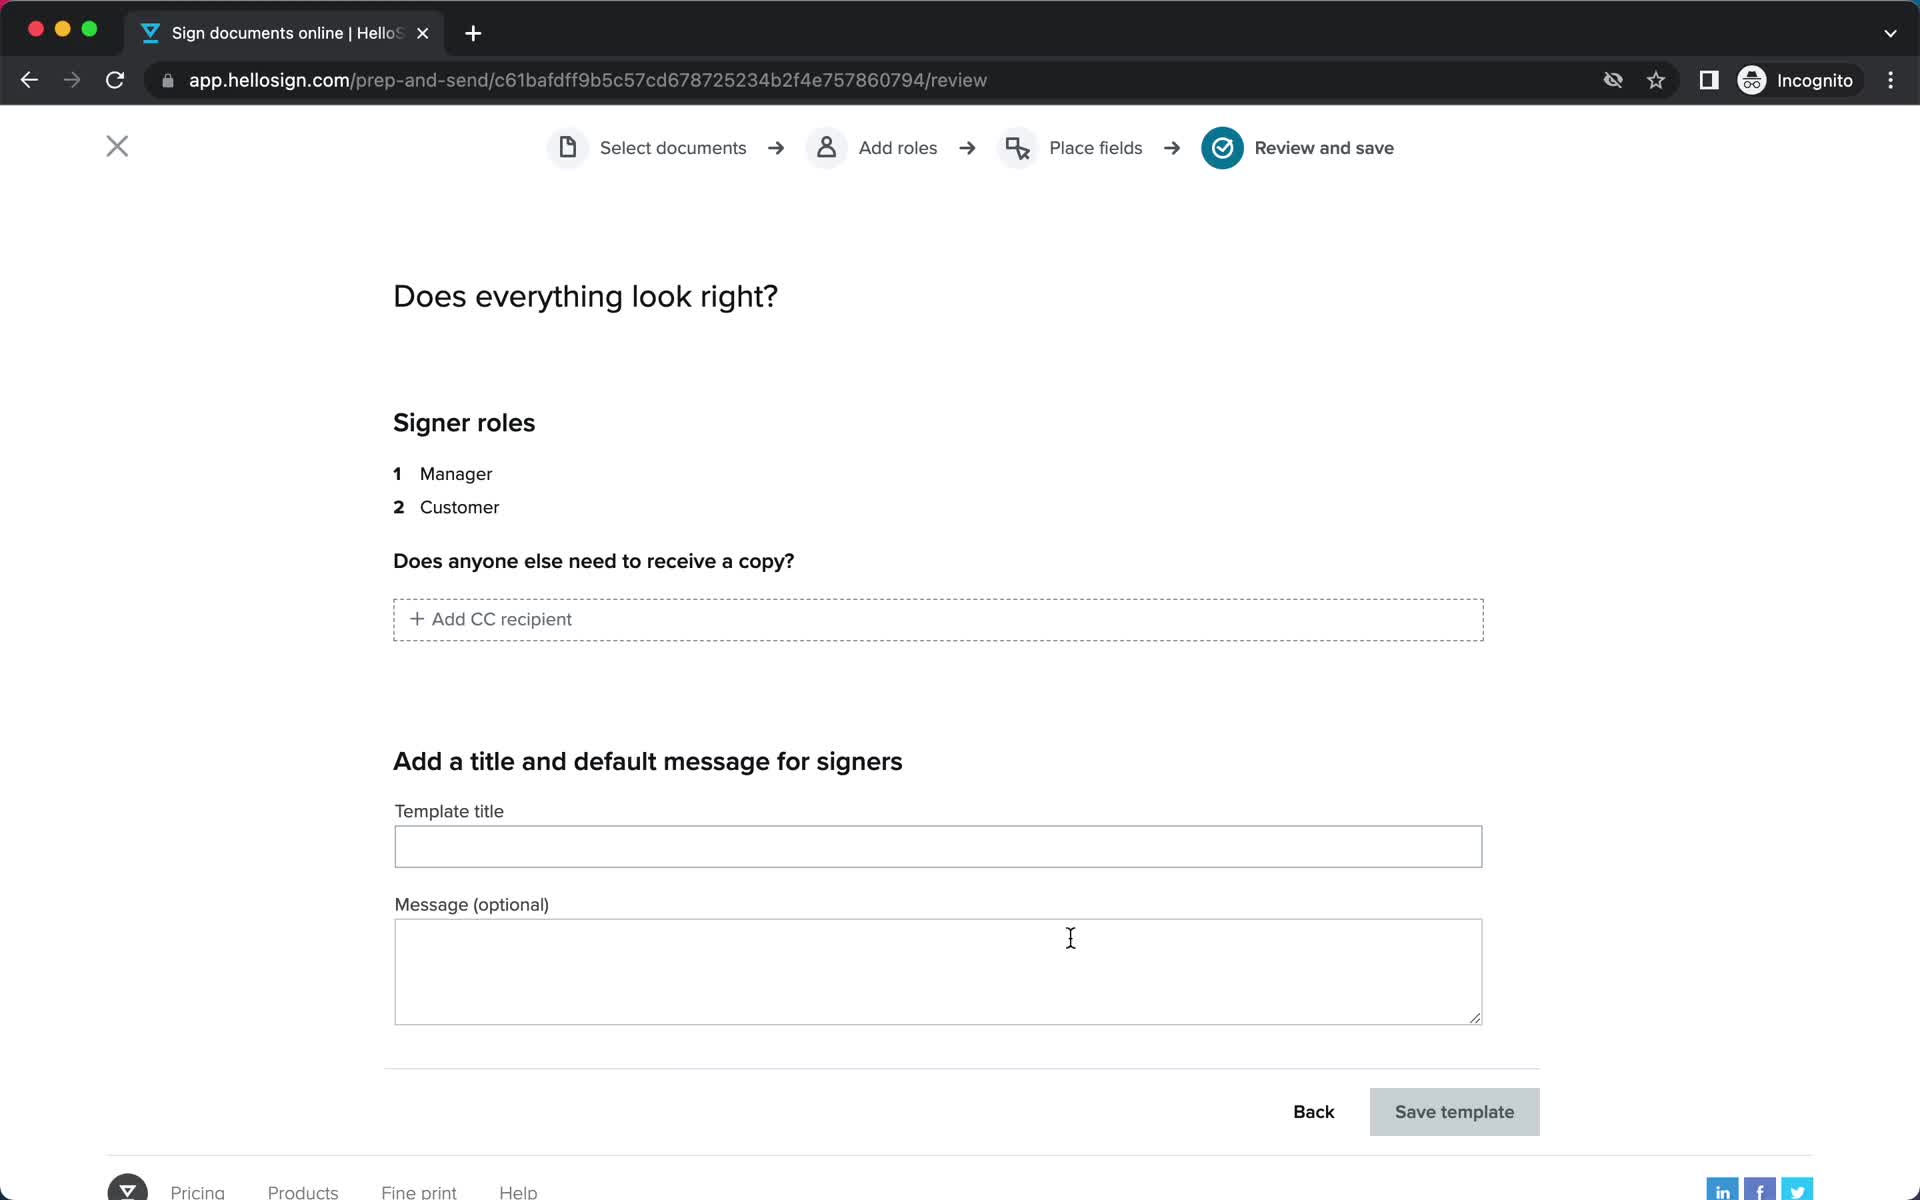This screenshot has height=1200, width=1920.
Task: Toggle the browser side panel icon
Action: (1709, 80)
